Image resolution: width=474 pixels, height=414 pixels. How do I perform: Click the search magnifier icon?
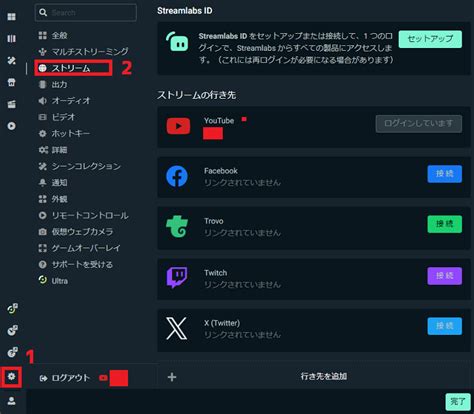tap(43, 13)
